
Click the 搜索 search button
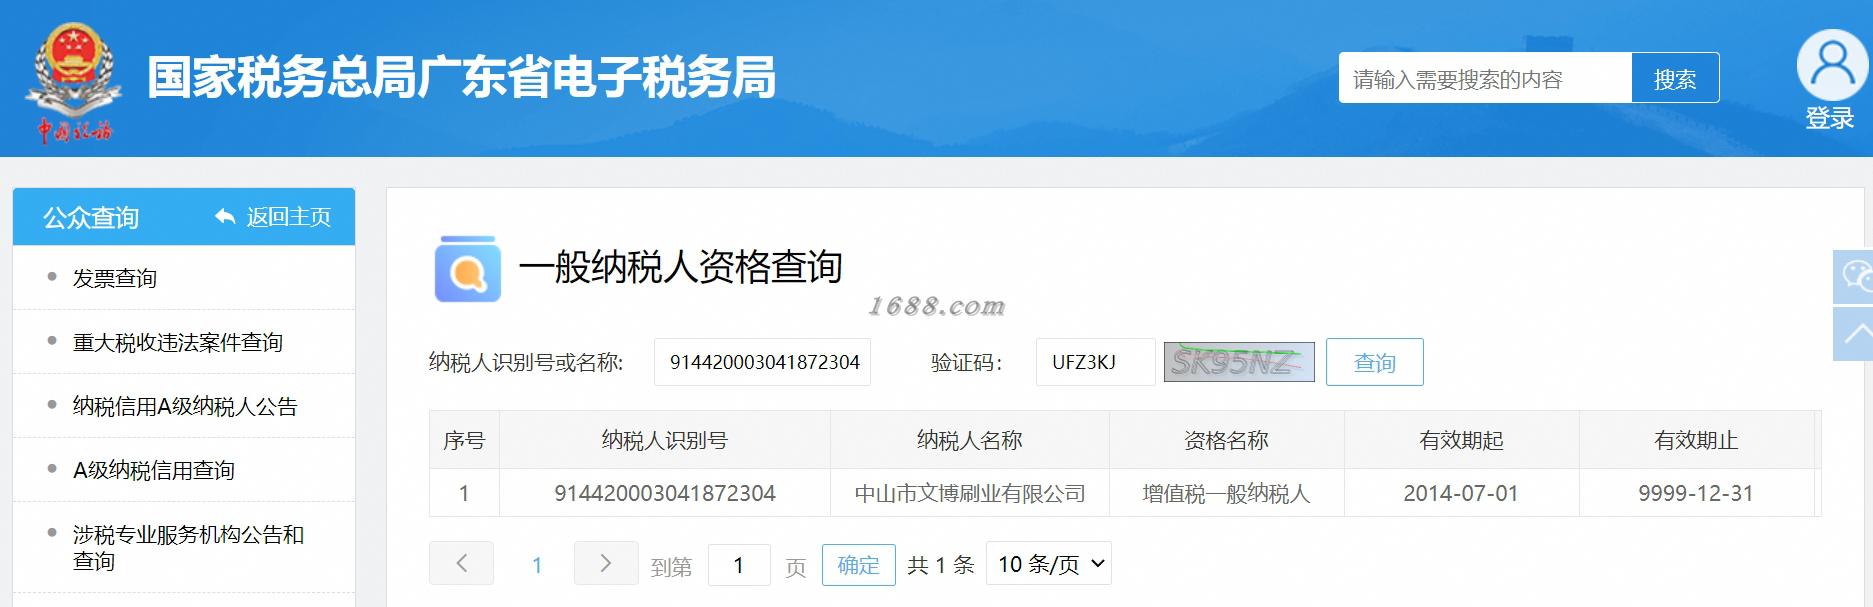click(x=1675, y=78)
